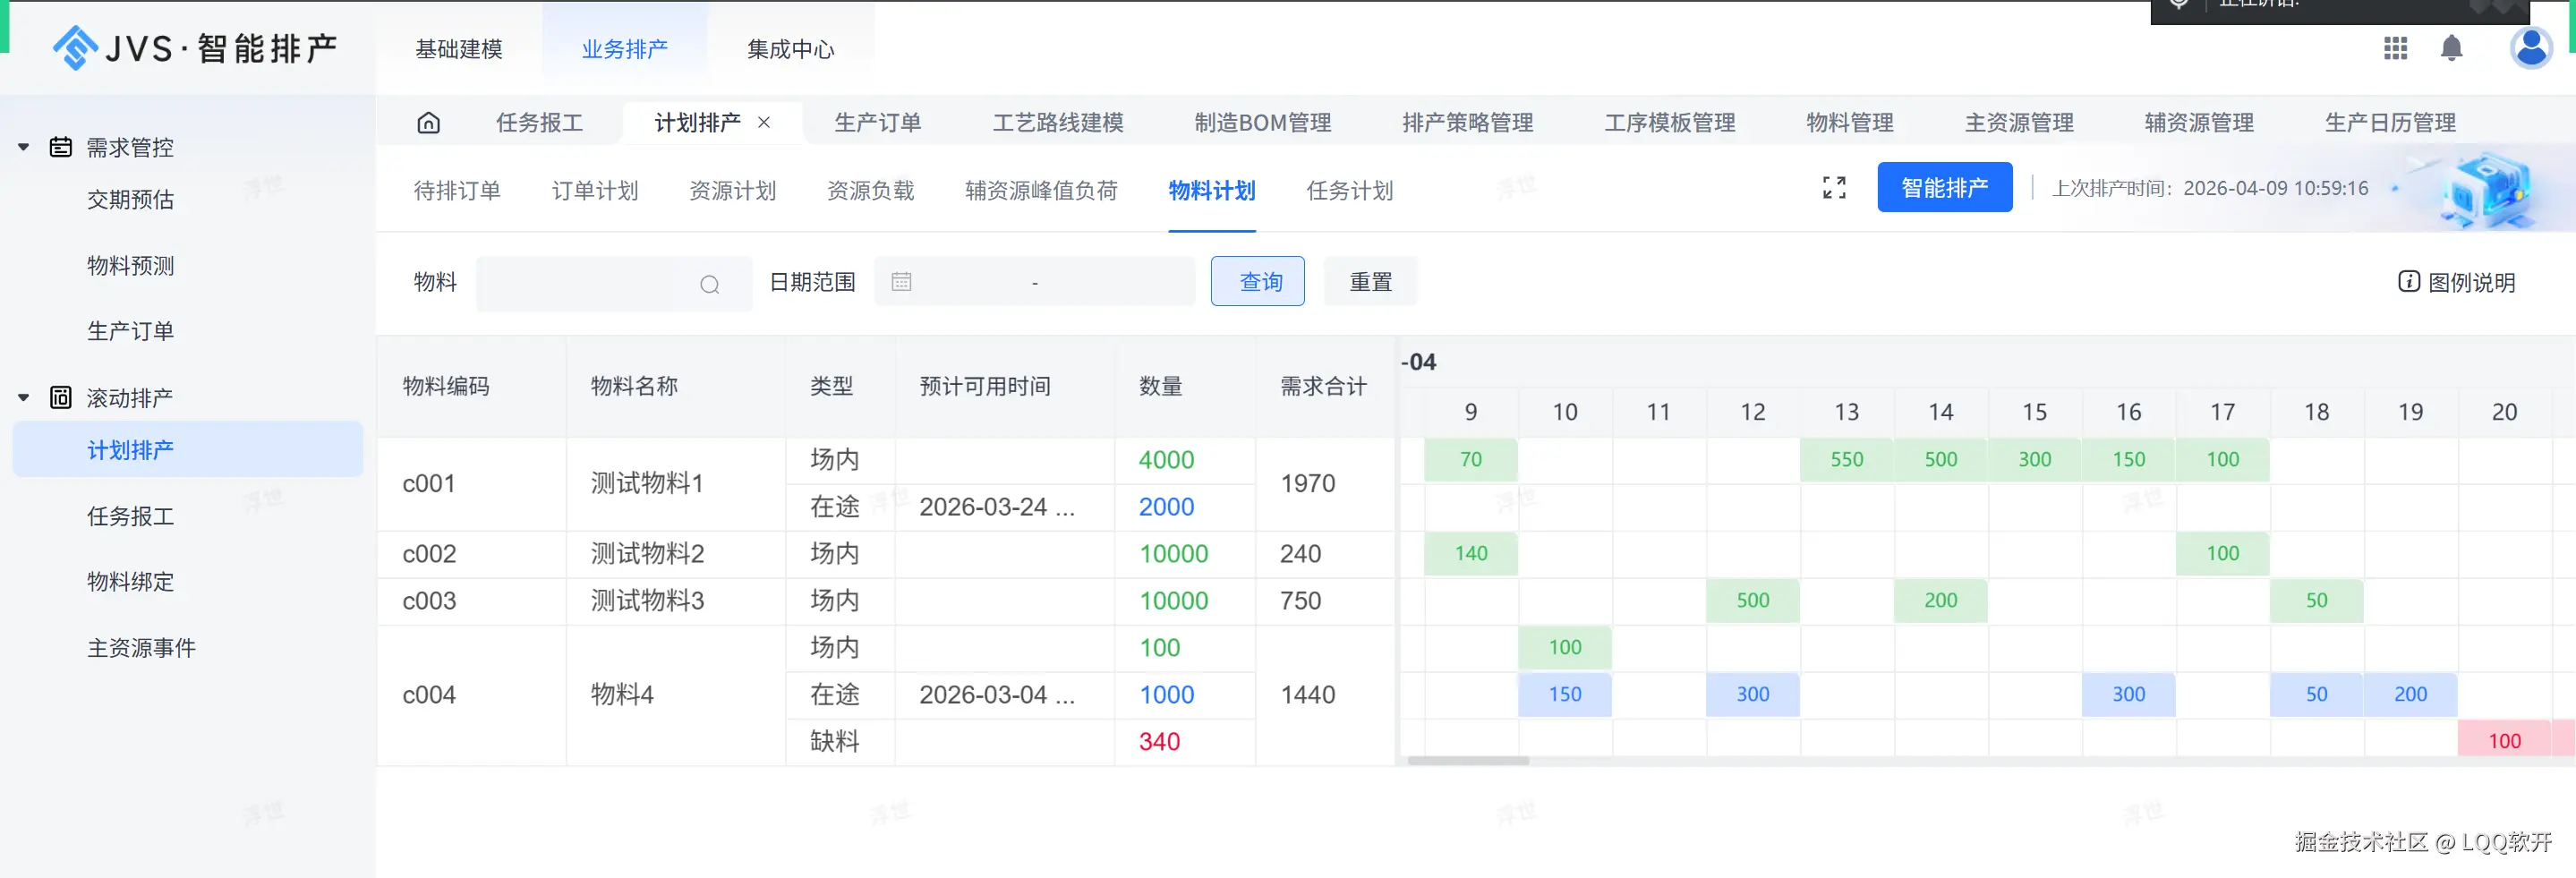Switch to 资源计划 sub-tab
2576x878 pixels.
(733, 190)
